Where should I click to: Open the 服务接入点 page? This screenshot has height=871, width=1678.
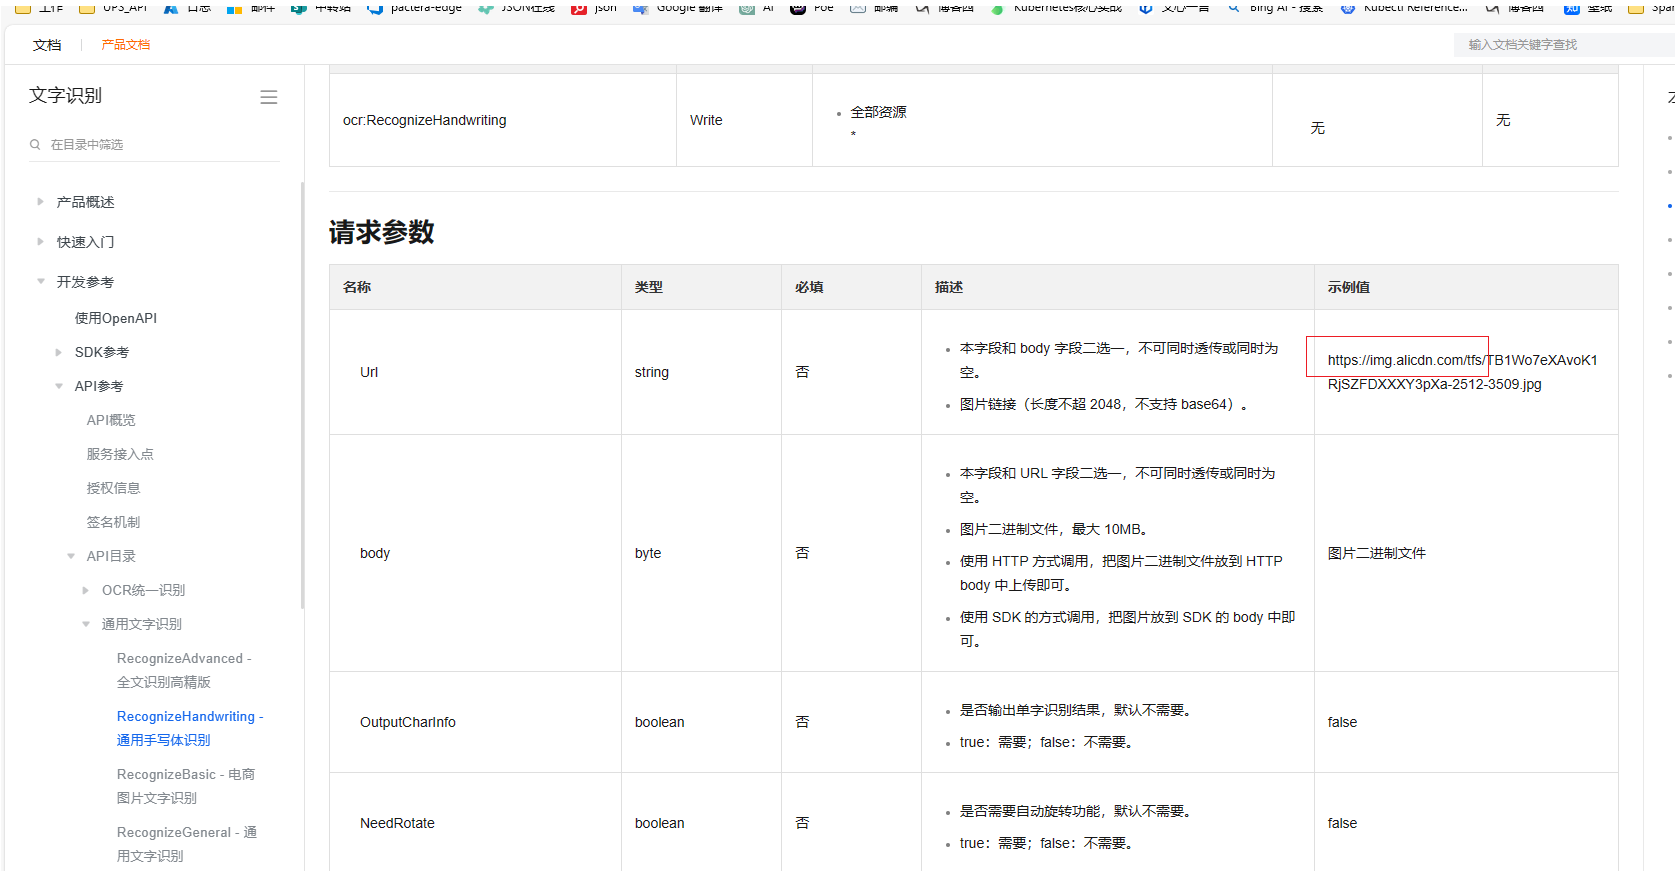tap(120, 454)
